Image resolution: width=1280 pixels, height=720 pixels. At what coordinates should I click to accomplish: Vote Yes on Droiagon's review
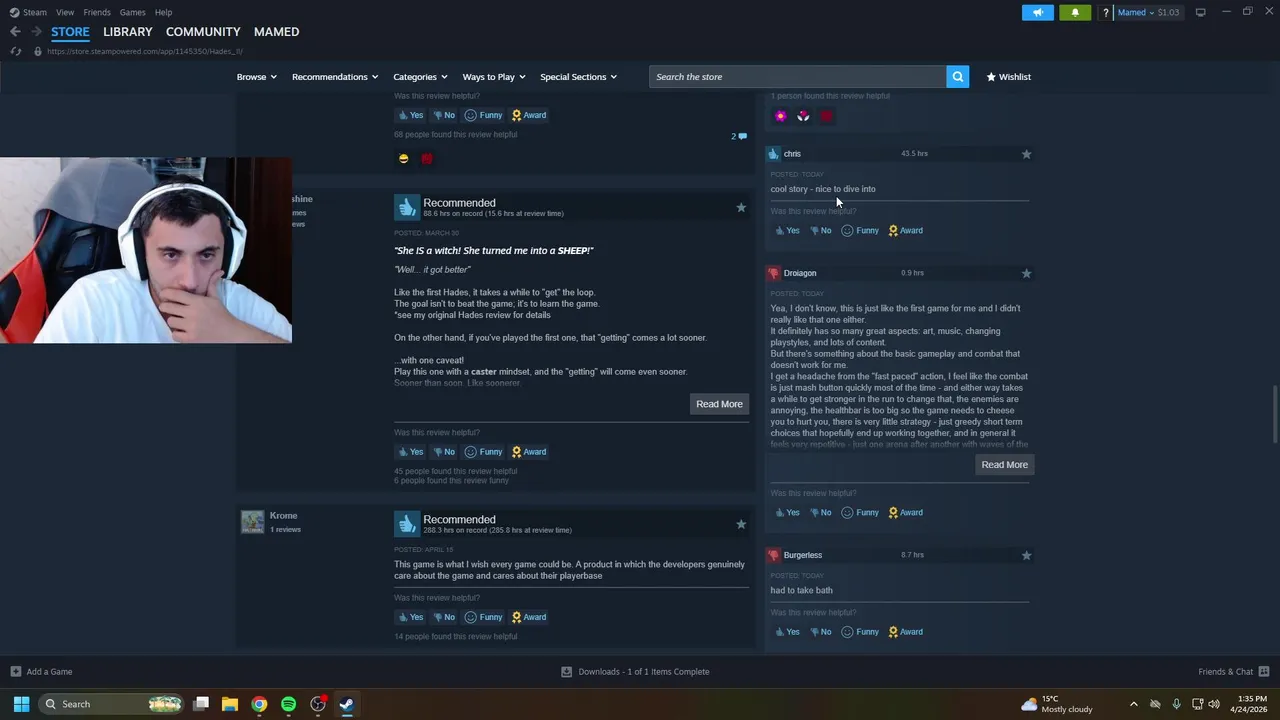[787, 513]
